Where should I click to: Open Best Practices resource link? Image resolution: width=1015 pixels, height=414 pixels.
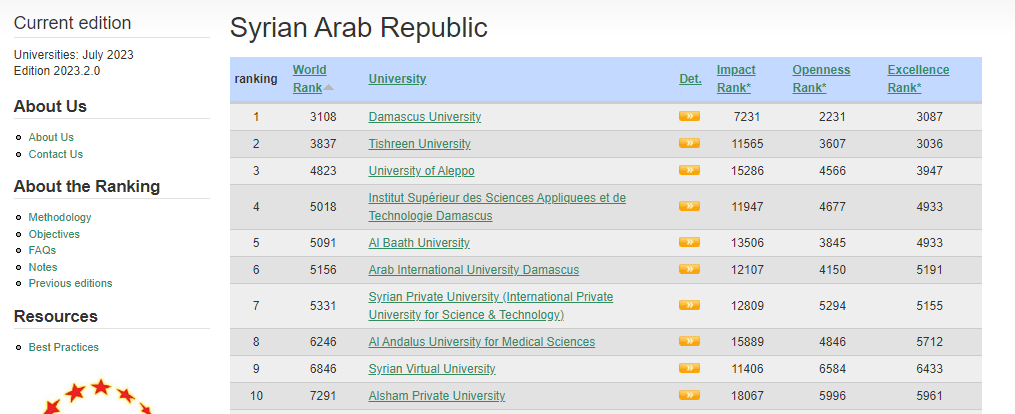(64, 347)
